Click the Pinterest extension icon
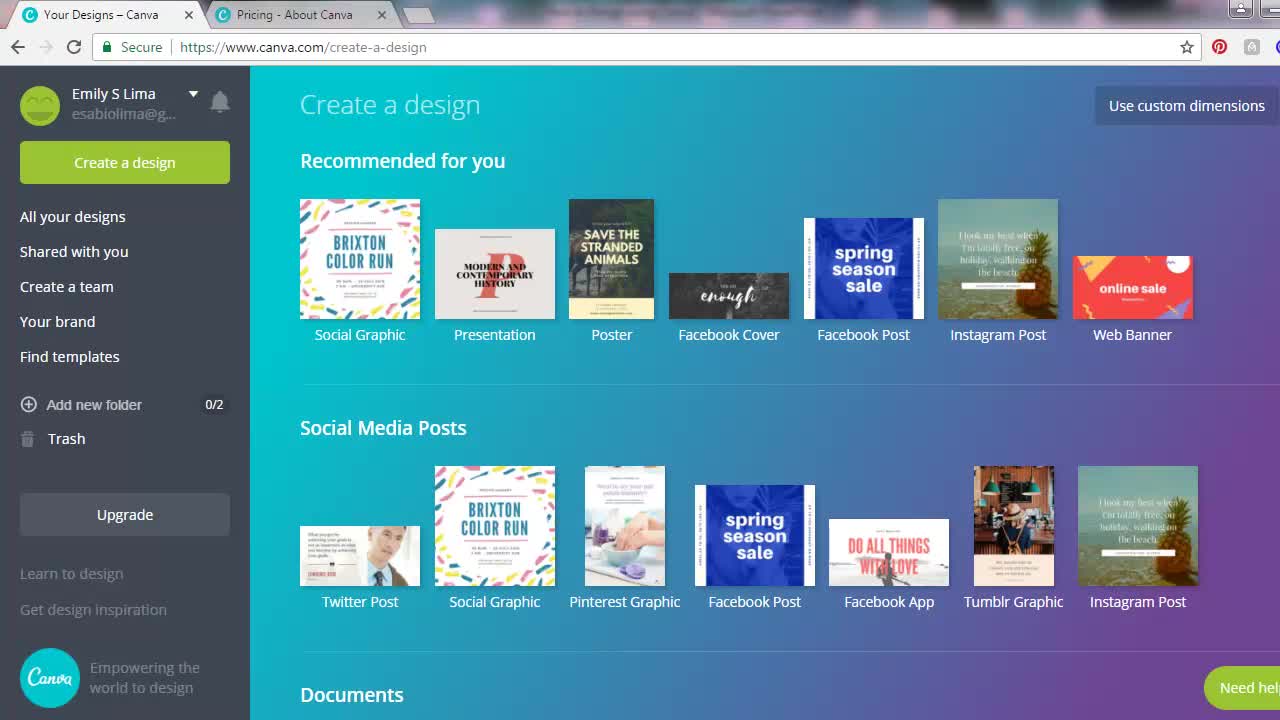Viewport: 1280px width, 720px height. tap(1220, 47)
